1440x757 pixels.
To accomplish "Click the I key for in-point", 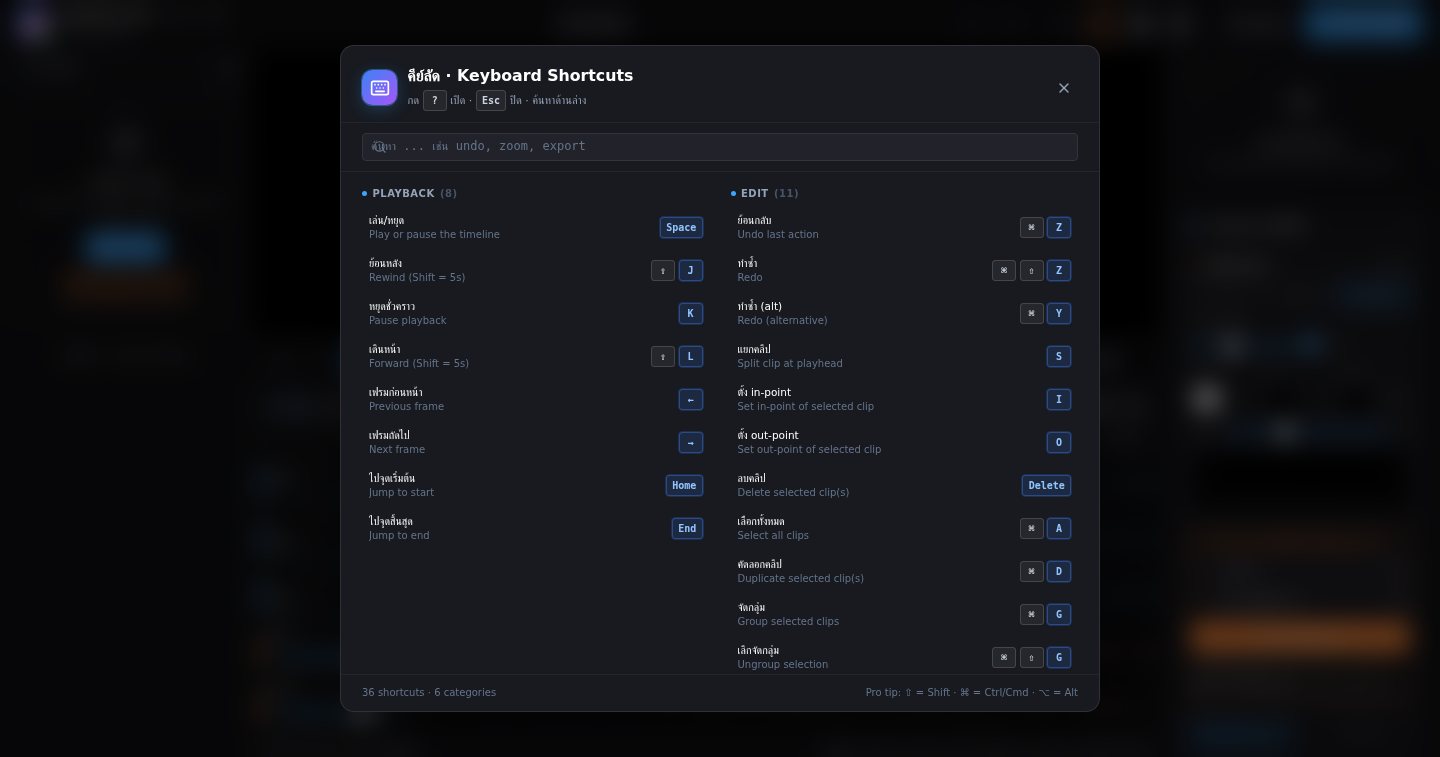I will [x=1059, y=400].
